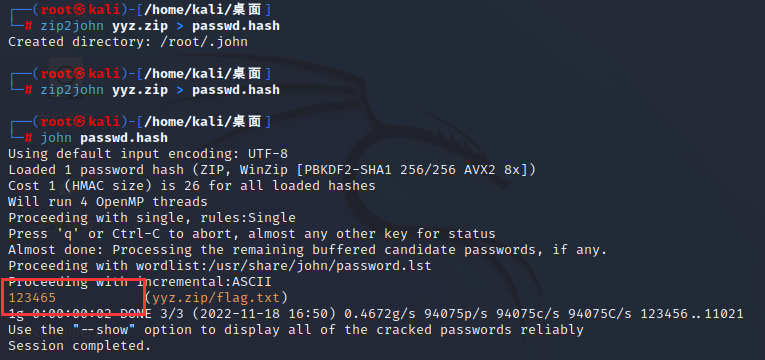Click the redirect arrow in second zip2john command
The image size is (765, 360).
[180, 90]
